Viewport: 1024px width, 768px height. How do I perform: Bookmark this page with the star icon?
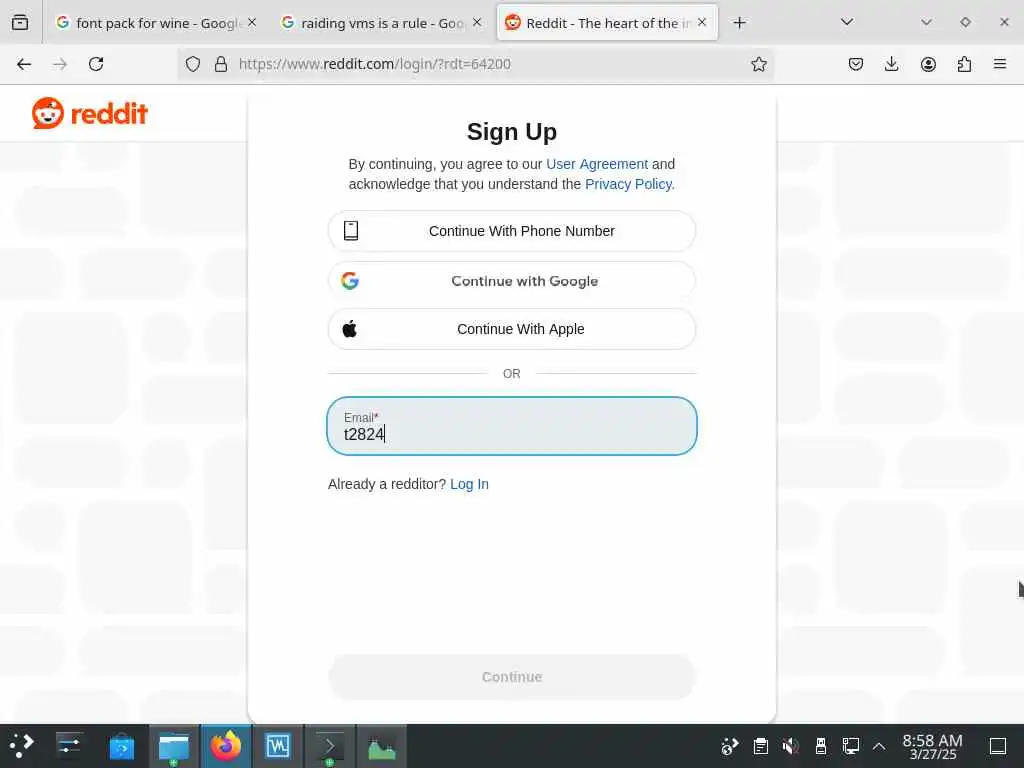tap(758, 64)
